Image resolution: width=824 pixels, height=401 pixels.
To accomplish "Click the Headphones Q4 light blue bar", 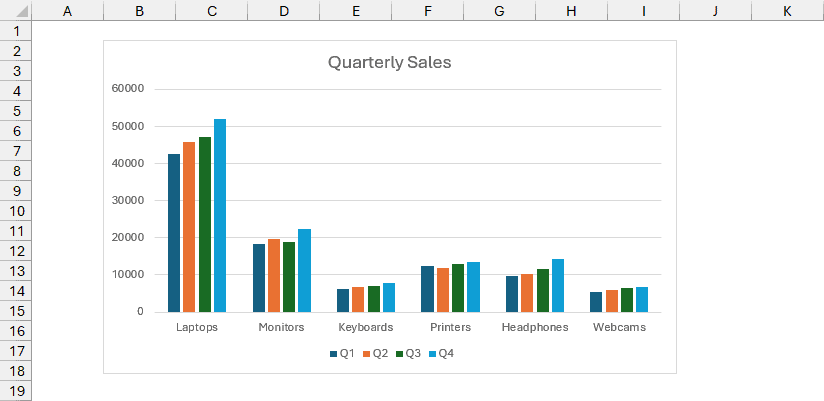I will click(558, 285).
